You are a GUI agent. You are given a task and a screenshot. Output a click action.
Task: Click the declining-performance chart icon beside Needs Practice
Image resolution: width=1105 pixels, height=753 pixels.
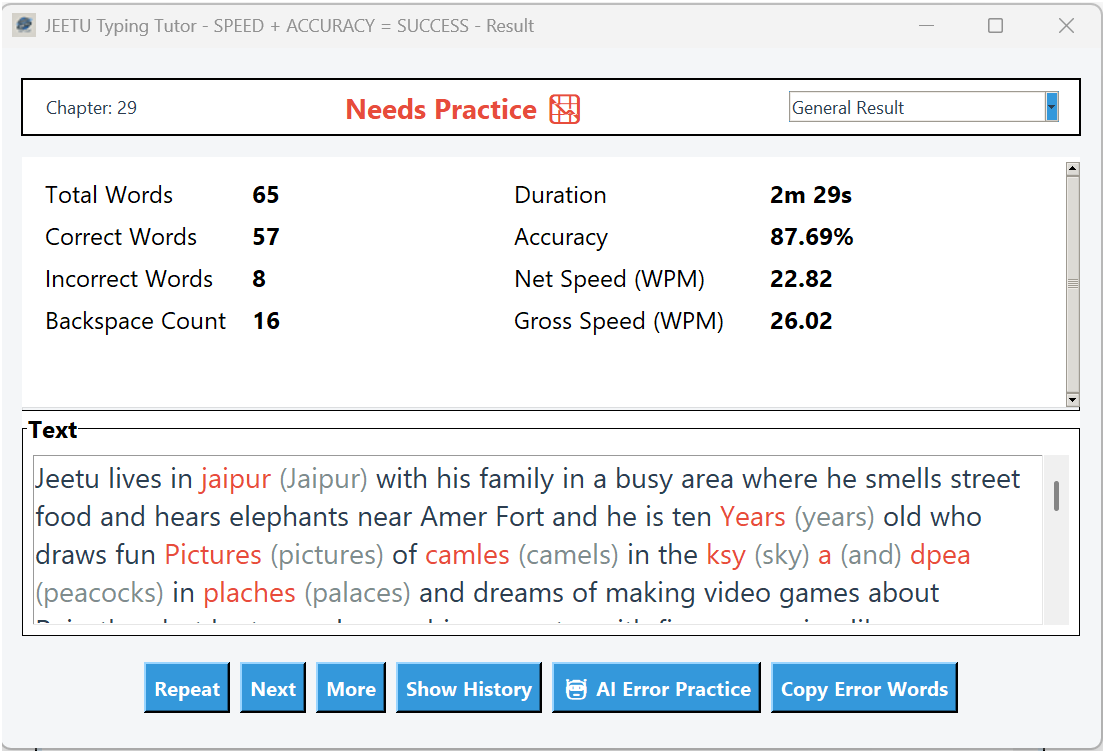pos(564,109)
